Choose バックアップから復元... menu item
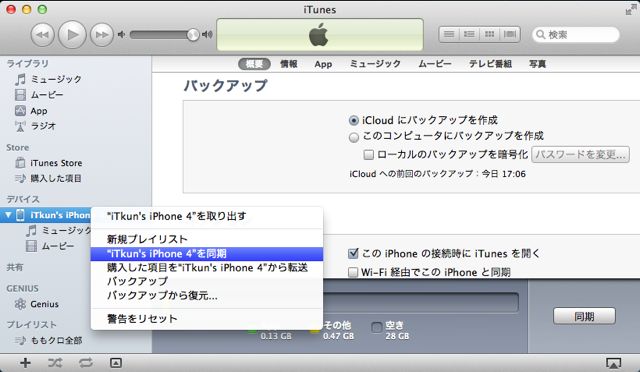The height and width of the screenshot is (372, 640). (207, 295)
